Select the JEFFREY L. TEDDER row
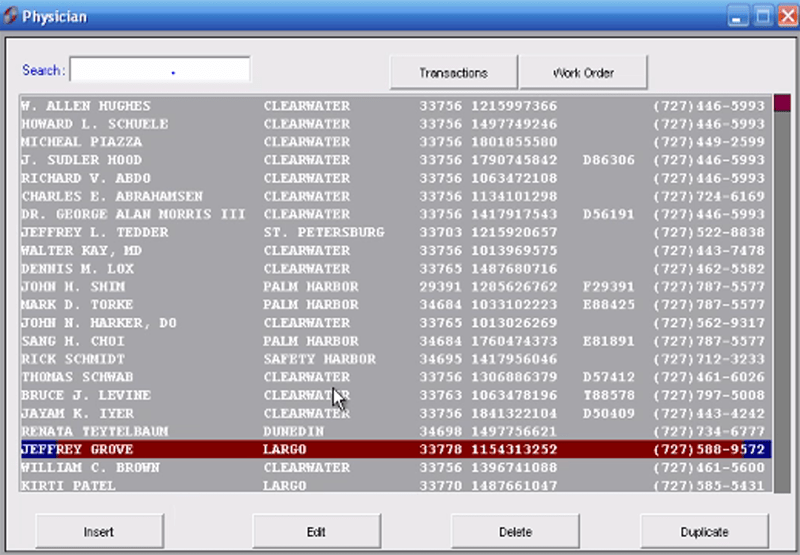Image resolution: width=800 pixels, height=555 pixels. click(x=396, y=233)
